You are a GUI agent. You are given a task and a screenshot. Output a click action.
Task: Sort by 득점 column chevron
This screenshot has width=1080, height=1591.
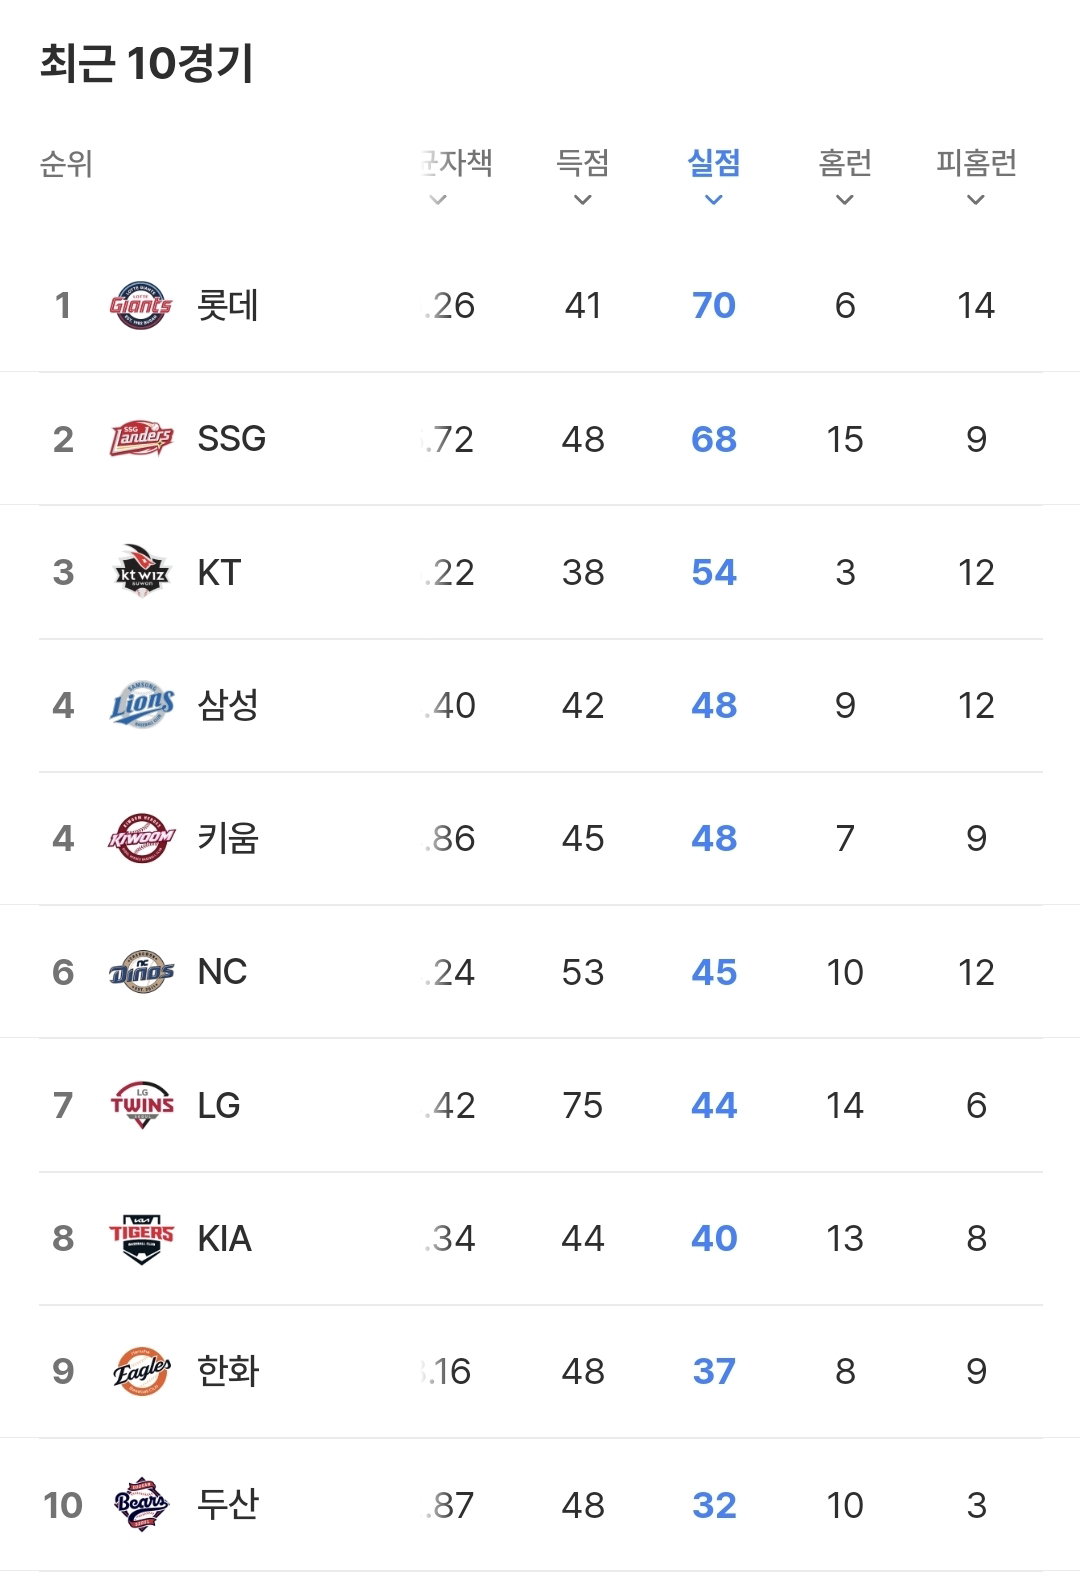tap(583, 200)
